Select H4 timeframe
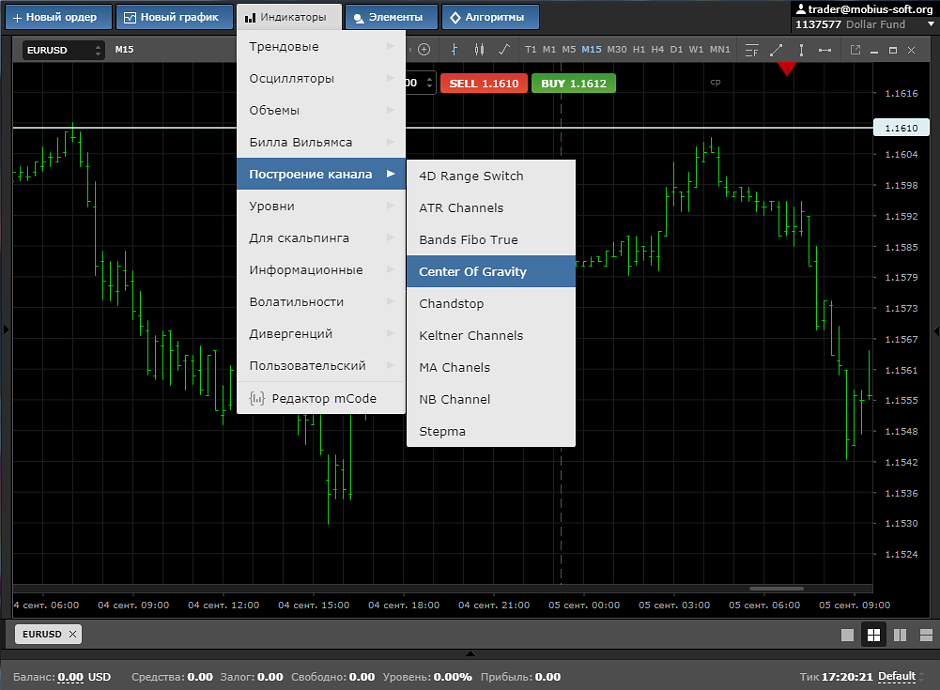Image resolution: width=940 pixels, height=690 pixels. point(658,50)
